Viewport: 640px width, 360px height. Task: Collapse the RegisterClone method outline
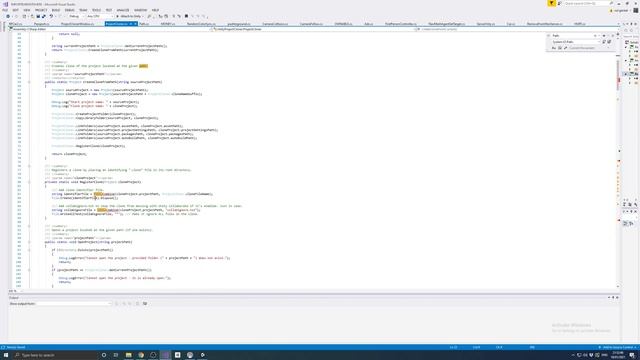tap(29, 182)
